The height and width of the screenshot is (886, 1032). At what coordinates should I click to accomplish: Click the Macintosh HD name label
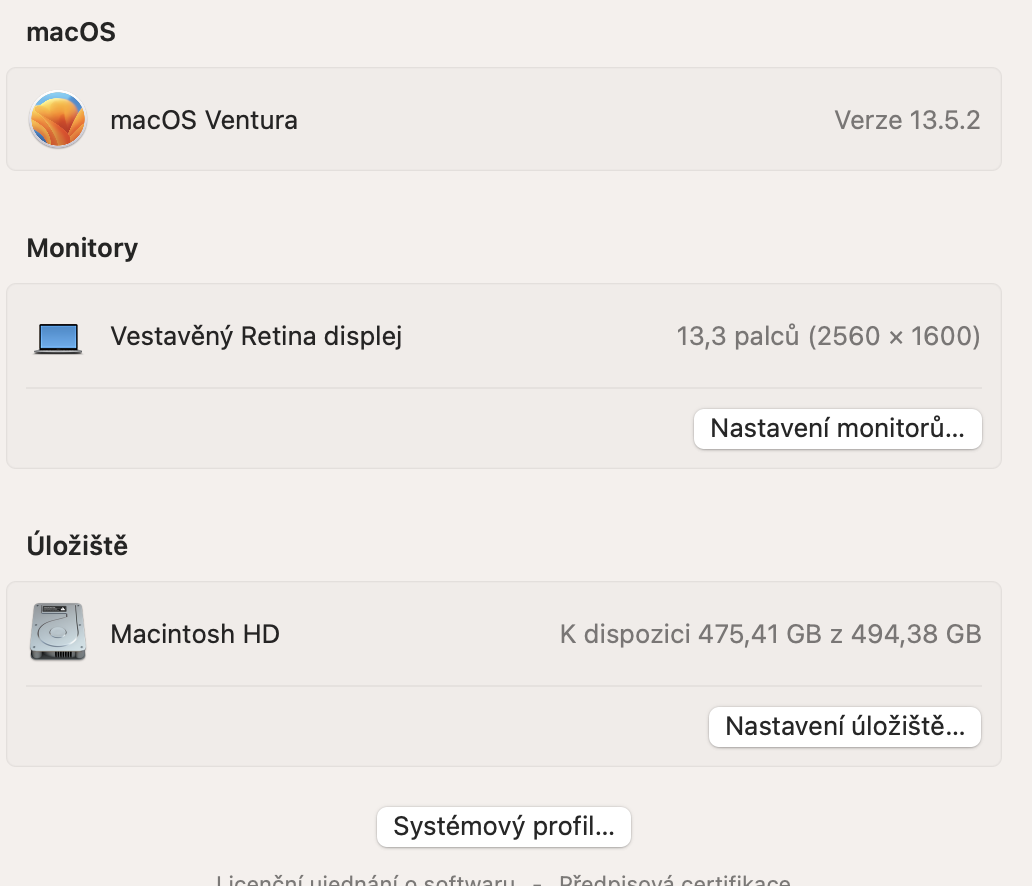[195, 634]
